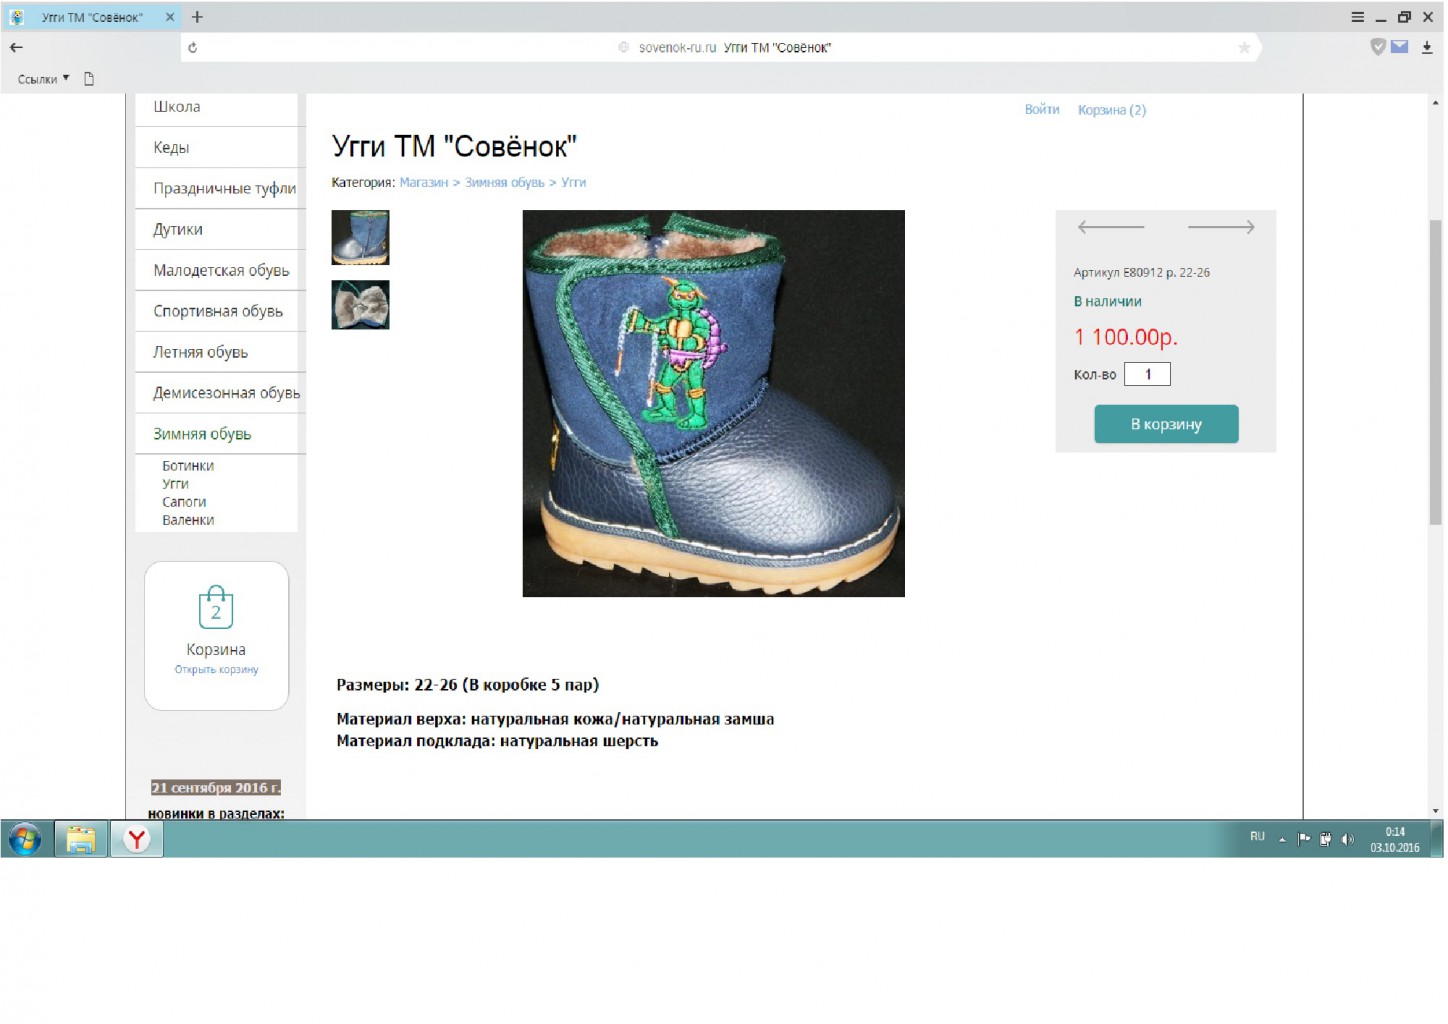Viewport: 1448px width, 1024px height.
Task: Click the RU language indicator
Action: pos(1257,837)
